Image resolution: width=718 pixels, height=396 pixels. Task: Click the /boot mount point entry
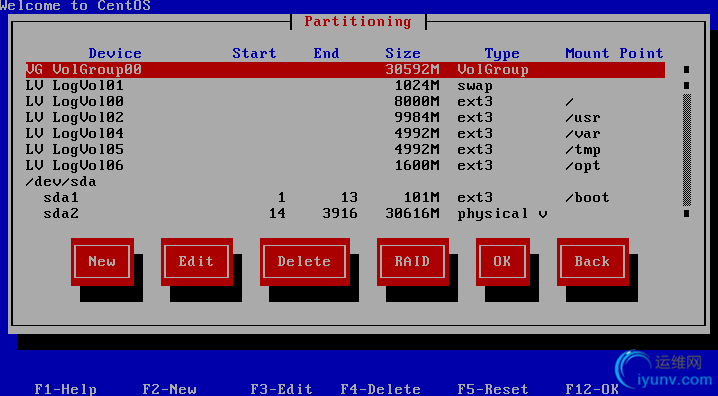tap(587, 198)
